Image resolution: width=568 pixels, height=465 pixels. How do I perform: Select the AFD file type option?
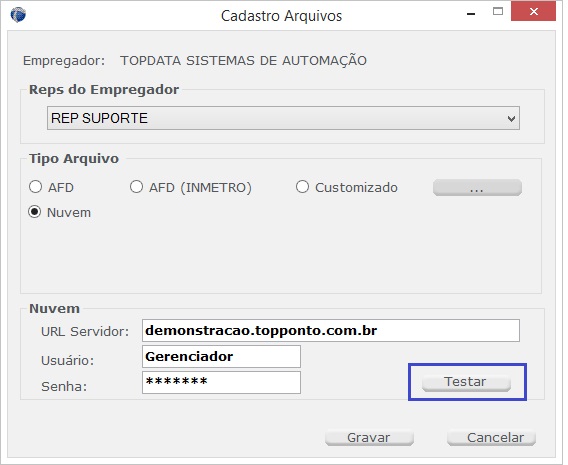(x=36, y=187)
